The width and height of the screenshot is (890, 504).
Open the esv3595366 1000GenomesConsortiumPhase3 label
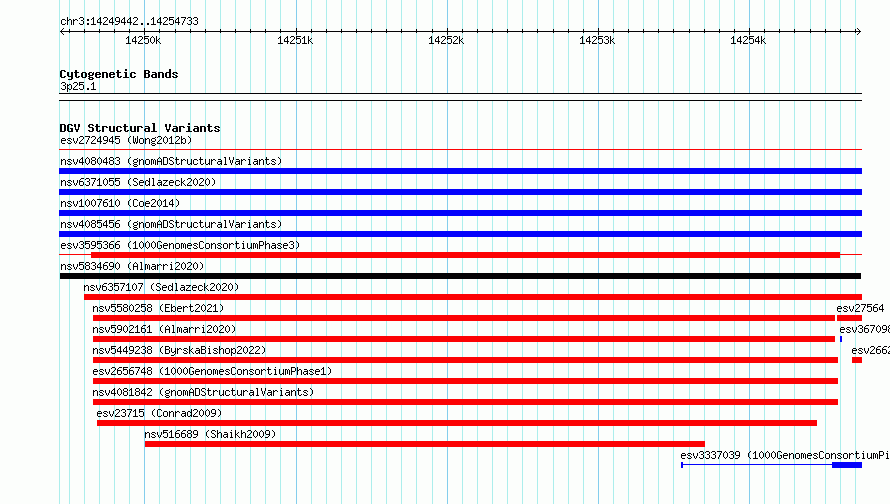click(180, 245)
